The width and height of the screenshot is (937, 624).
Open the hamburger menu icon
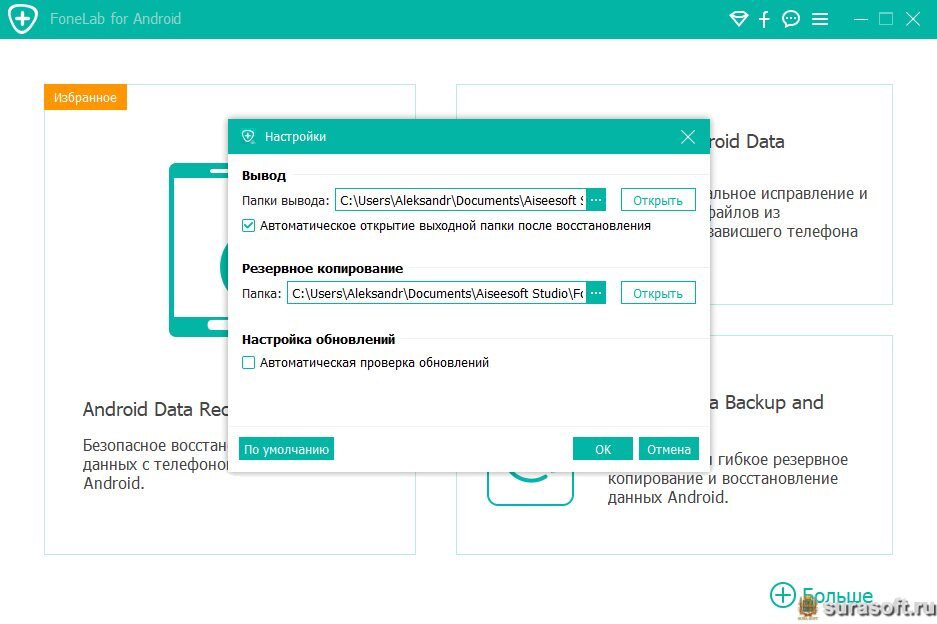[x=820, y=19]
